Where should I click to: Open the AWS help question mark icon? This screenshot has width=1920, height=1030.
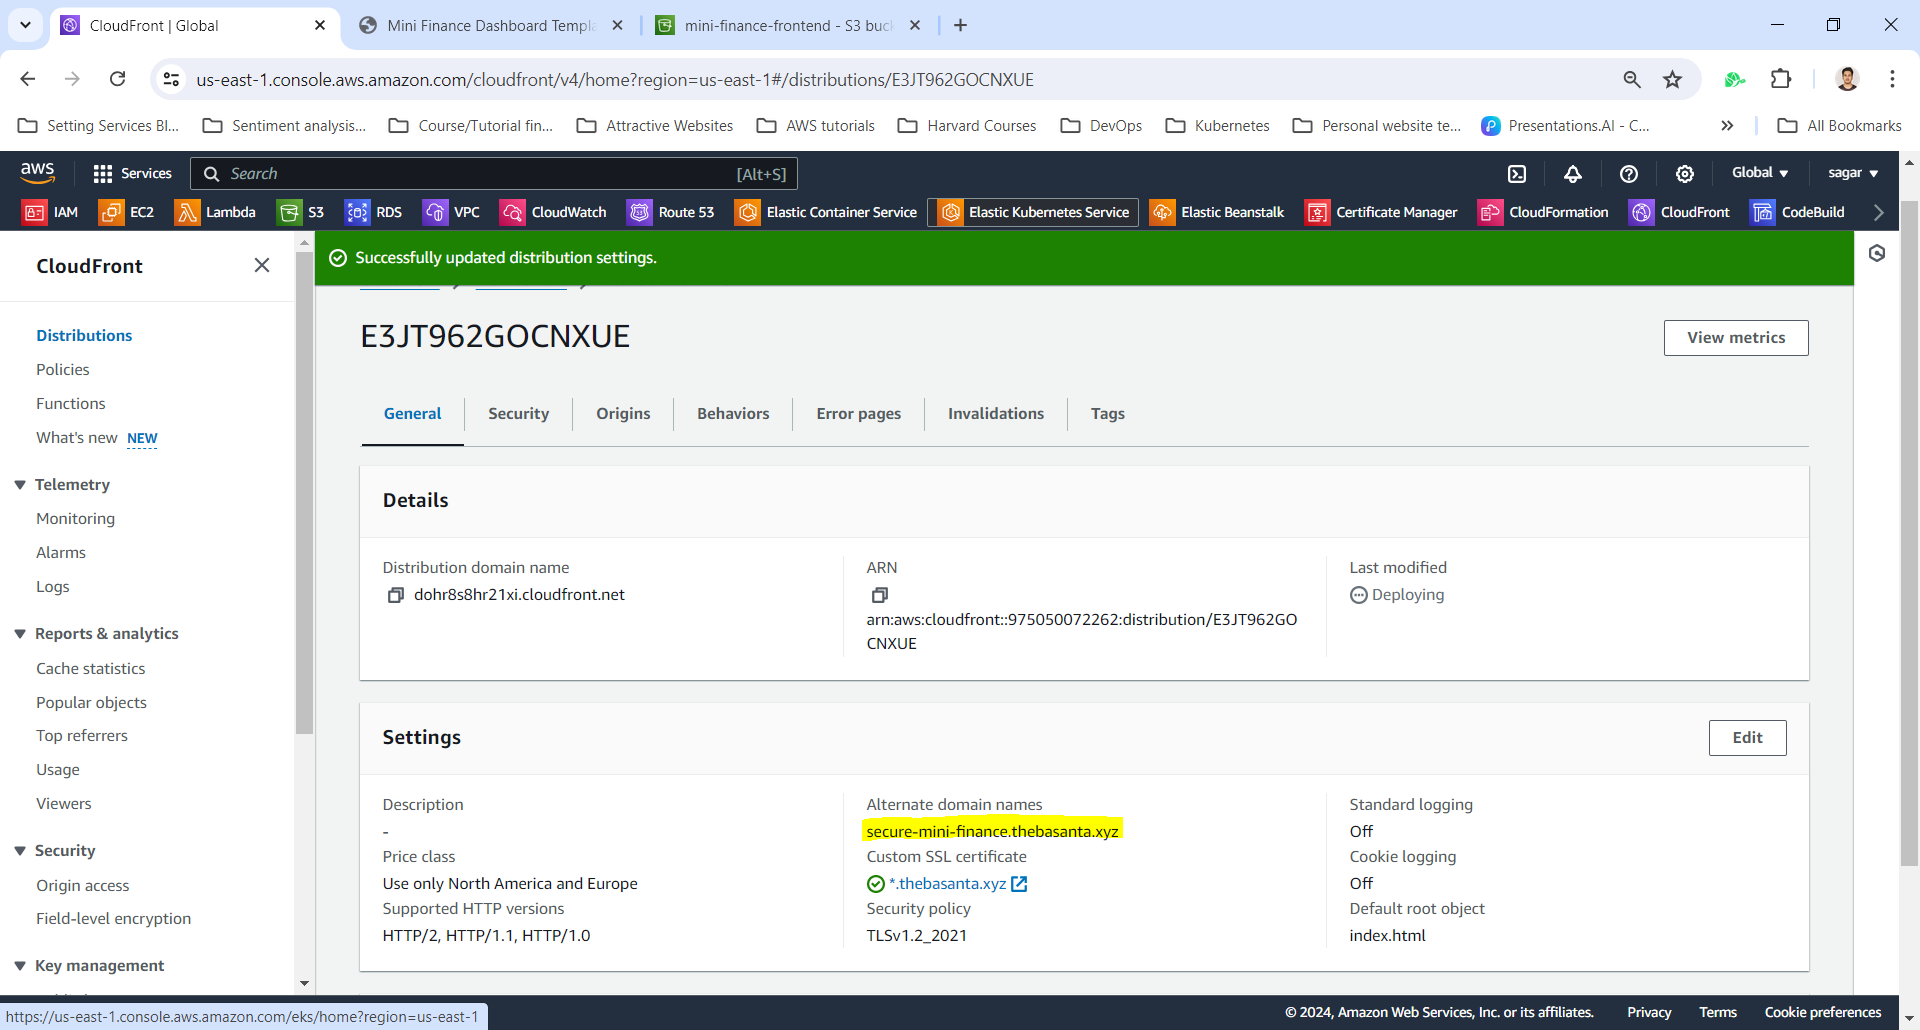point(1629,174)
